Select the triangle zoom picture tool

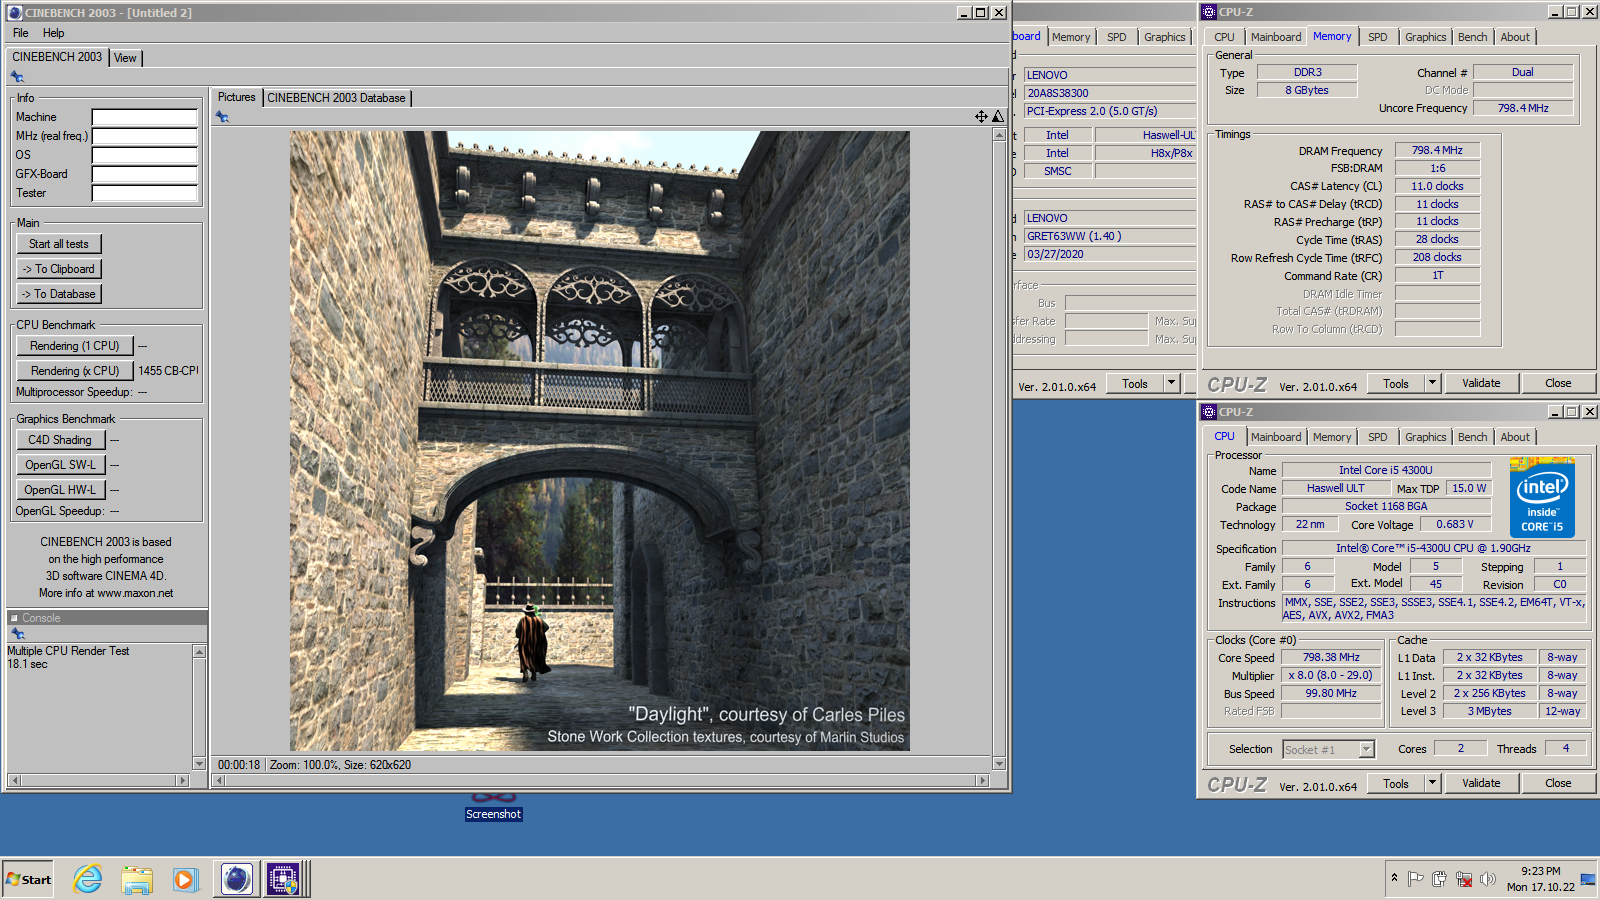coord(997,117)
